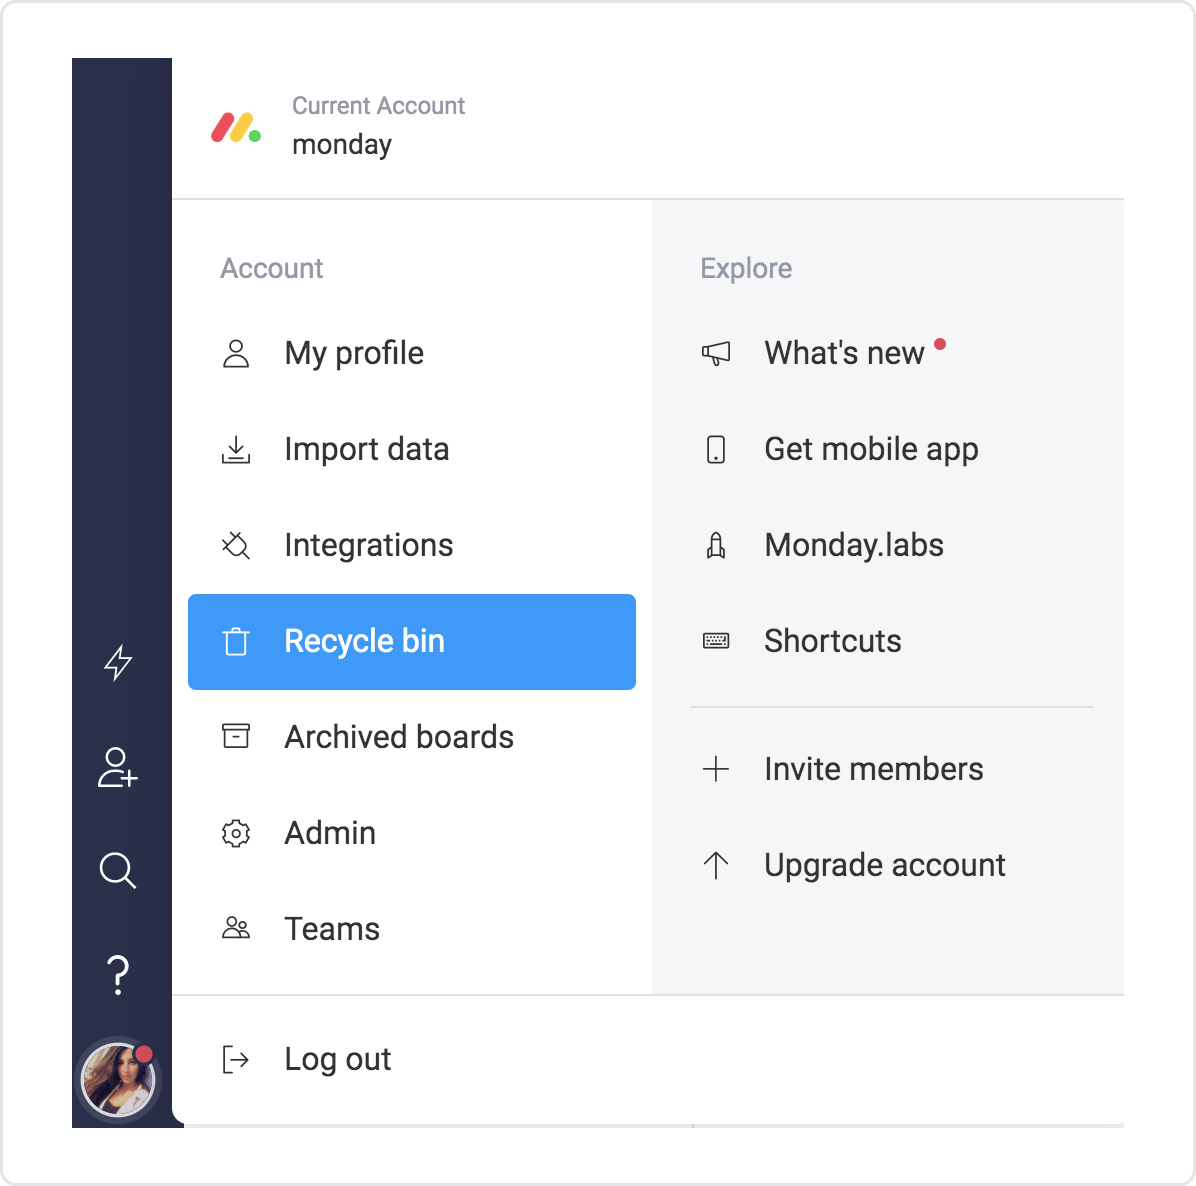The width and height of the screenshot is (1196, 1186).
Task: Click the phone icon beside Get mobile app
Action: point(716,450)
